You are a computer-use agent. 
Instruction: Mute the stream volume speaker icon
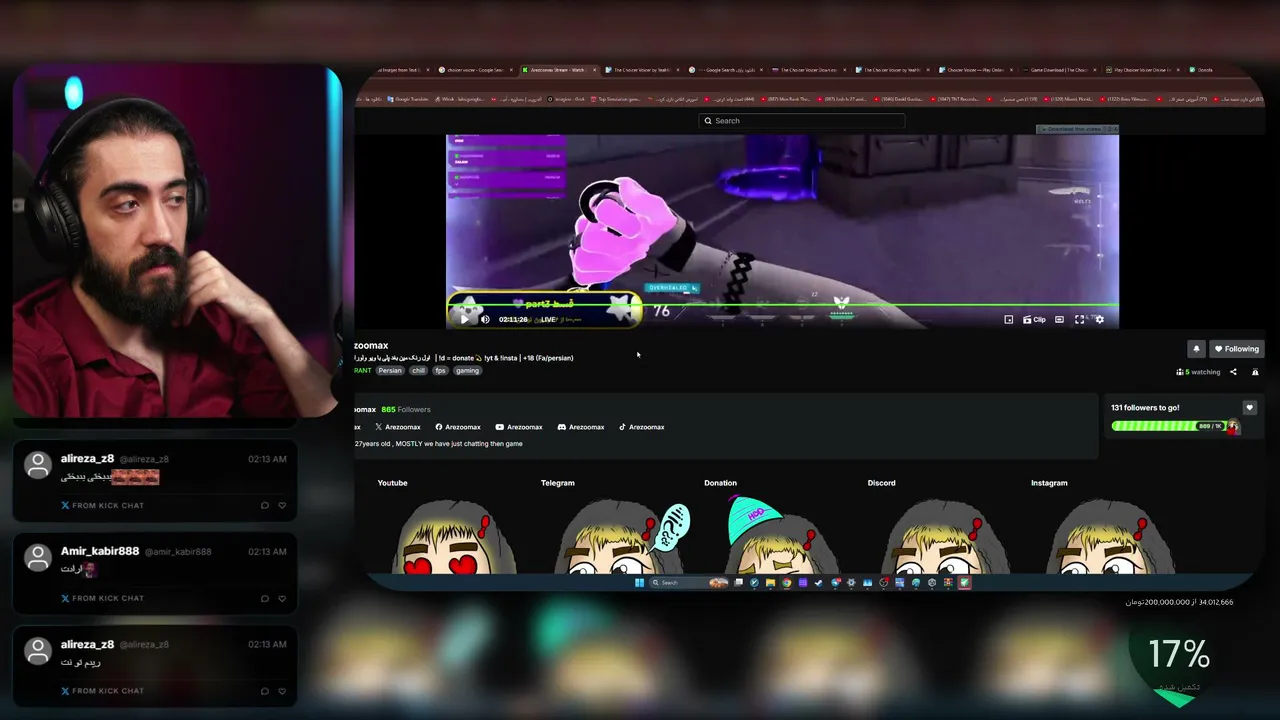pyautogui.click(x=485, y=319)
